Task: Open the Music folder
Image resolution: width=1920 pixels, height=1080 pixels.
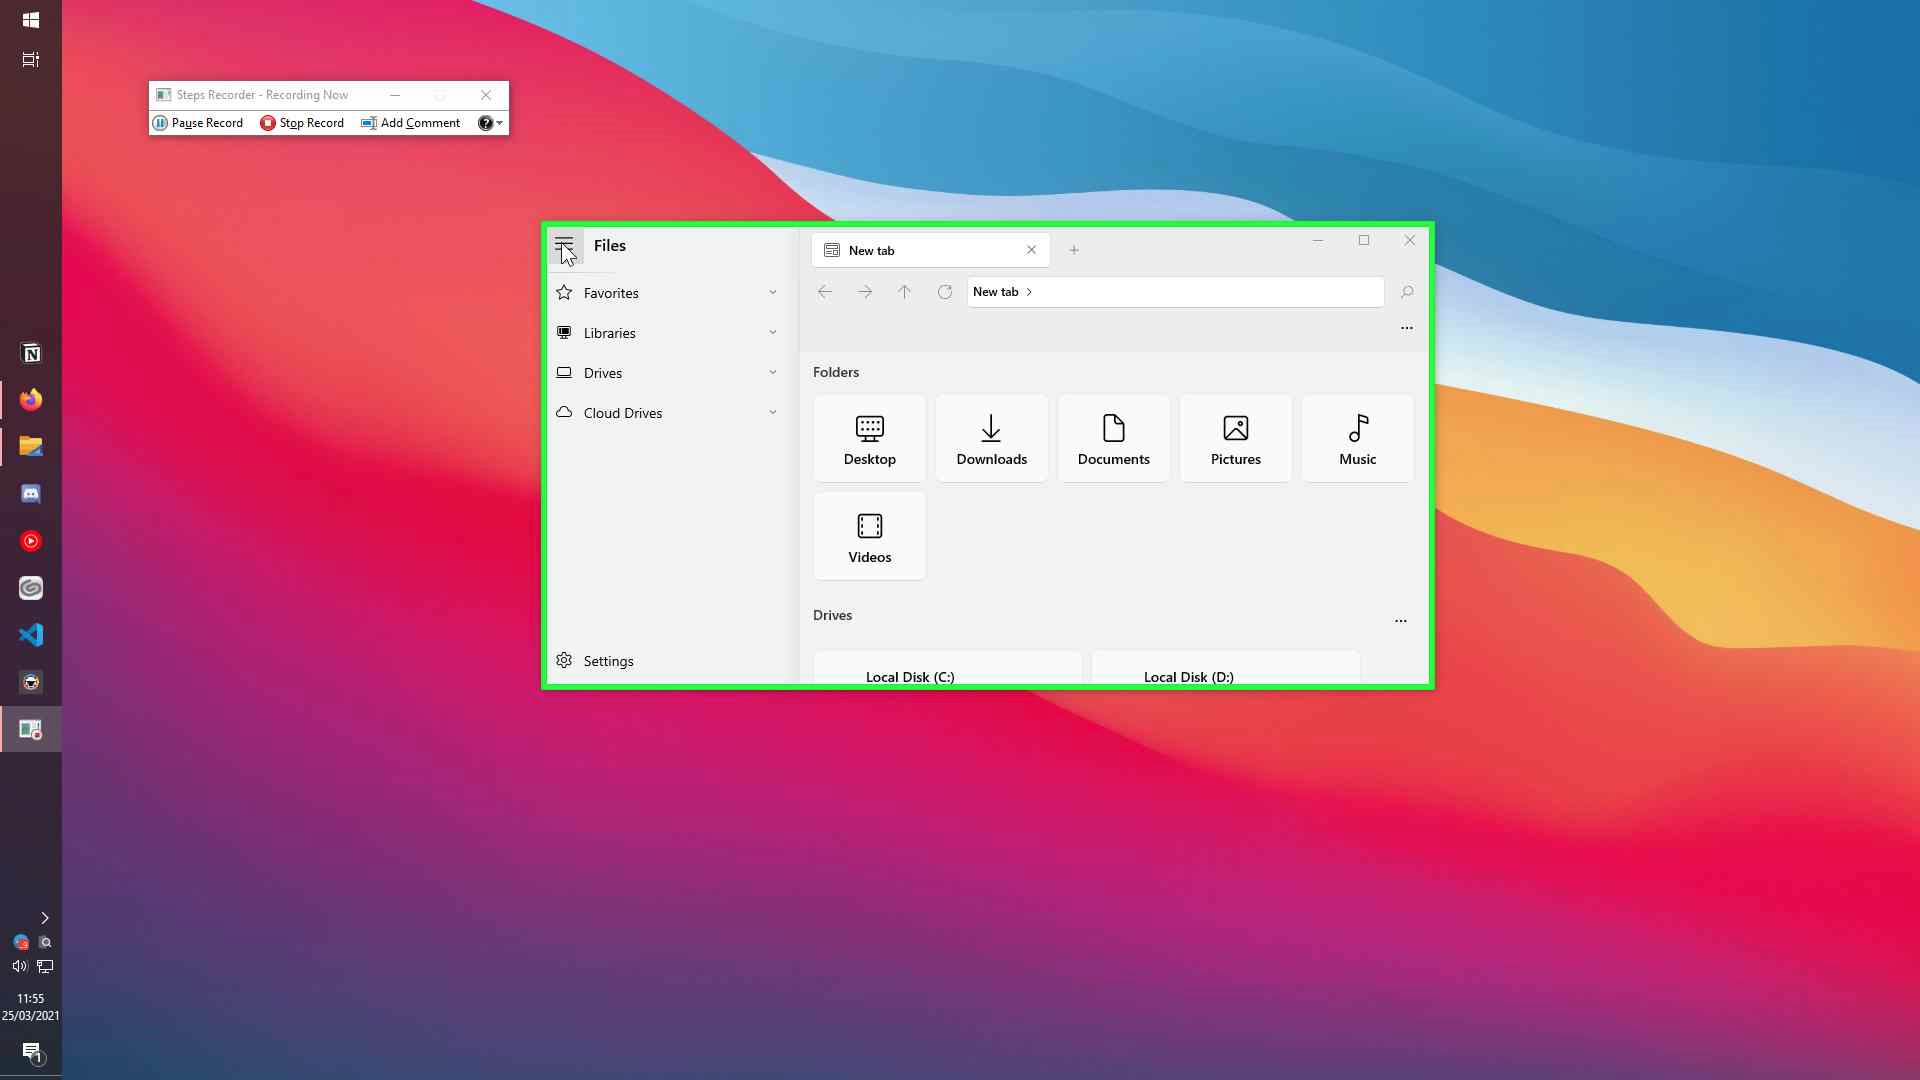Action: click(1357, 438)
